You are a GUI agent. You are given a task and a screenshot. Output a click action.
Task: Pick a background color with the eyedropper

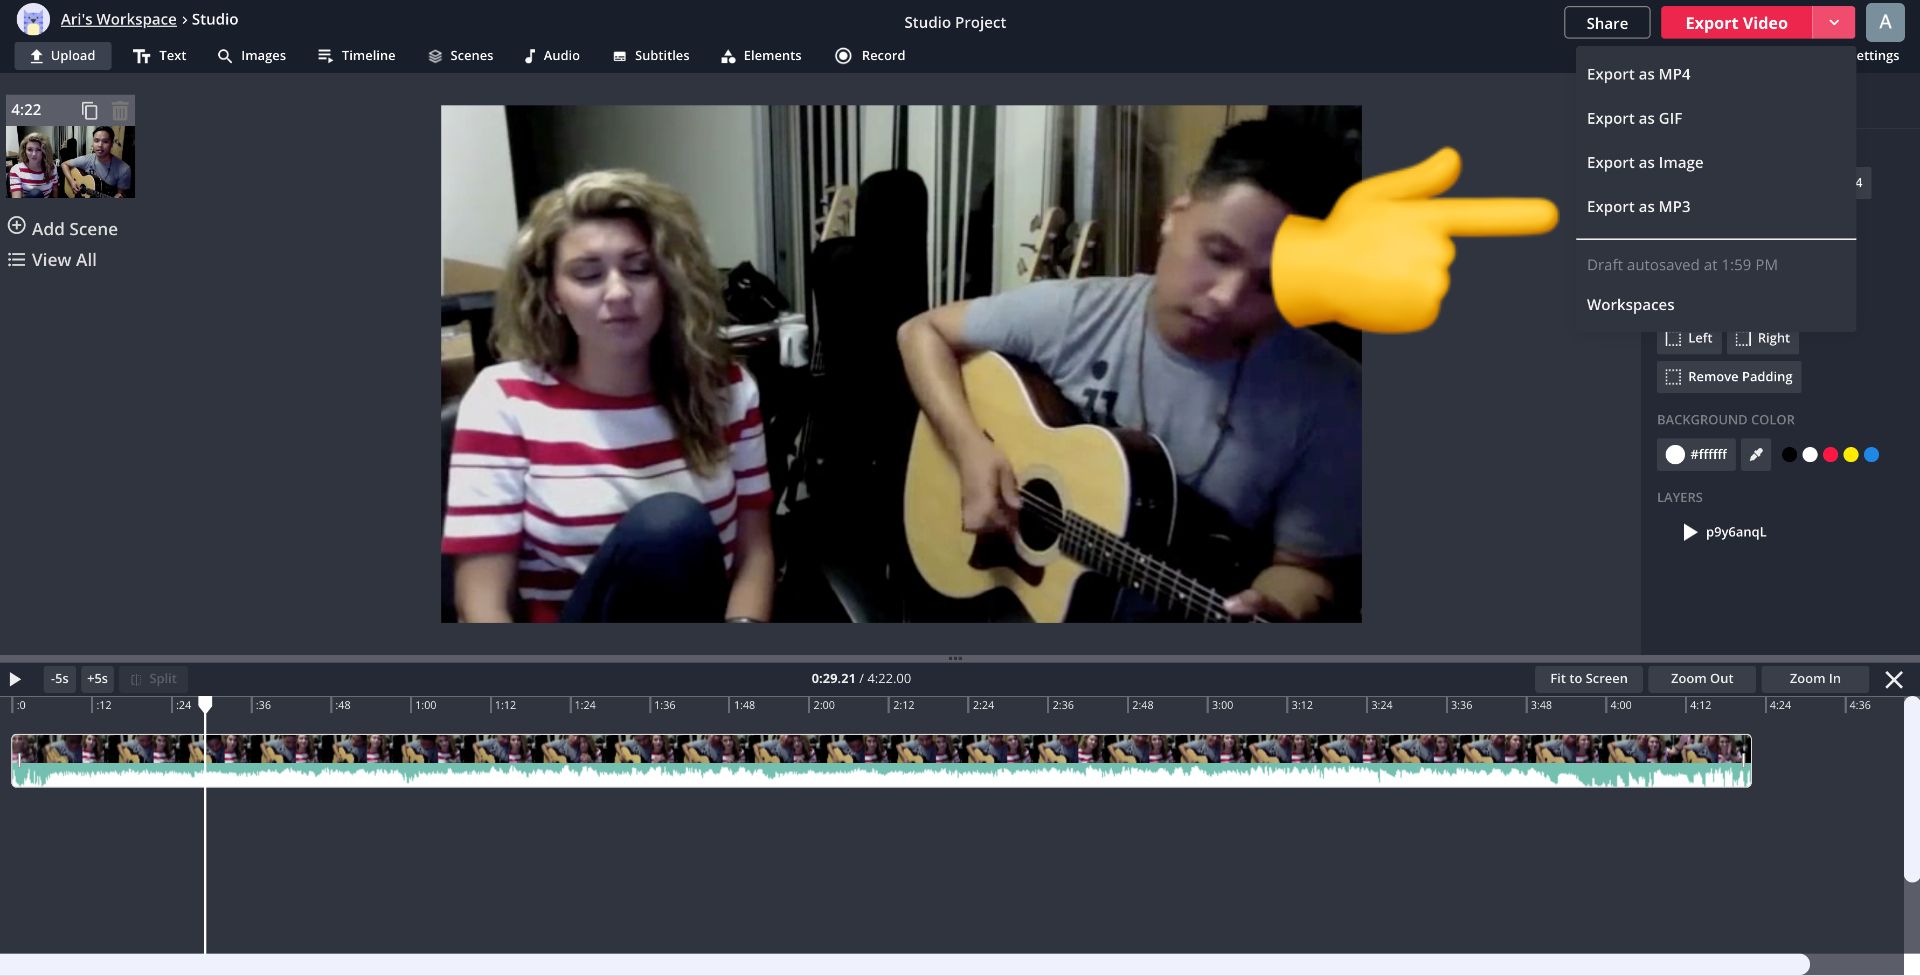[x=1755, y=454]
